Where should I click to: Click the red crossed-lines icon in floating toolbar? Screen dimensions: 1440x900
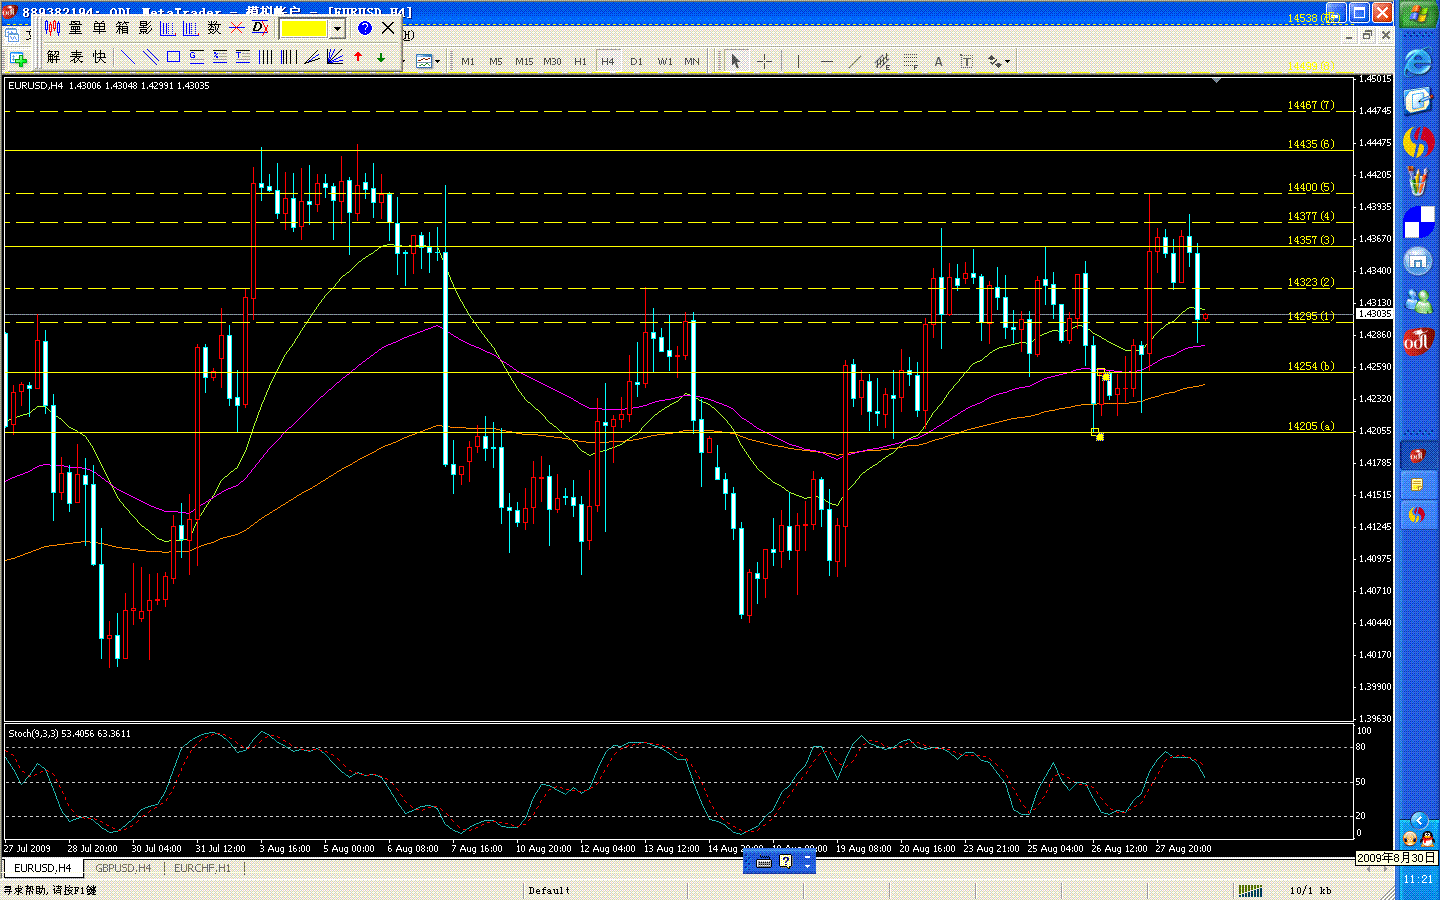pos(237,28)
